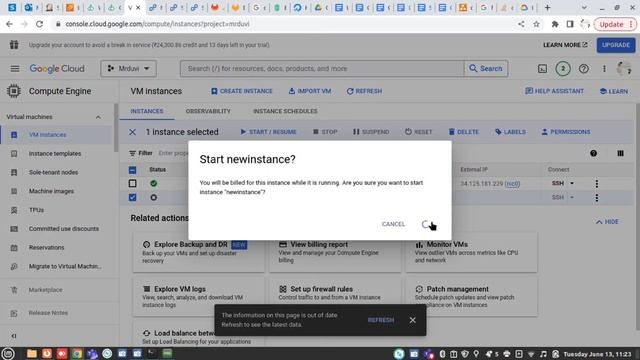The width and height of the screenshot is (640, 360).
Task: Click the Compute Engine chip icon
Action: pos(13,91)
